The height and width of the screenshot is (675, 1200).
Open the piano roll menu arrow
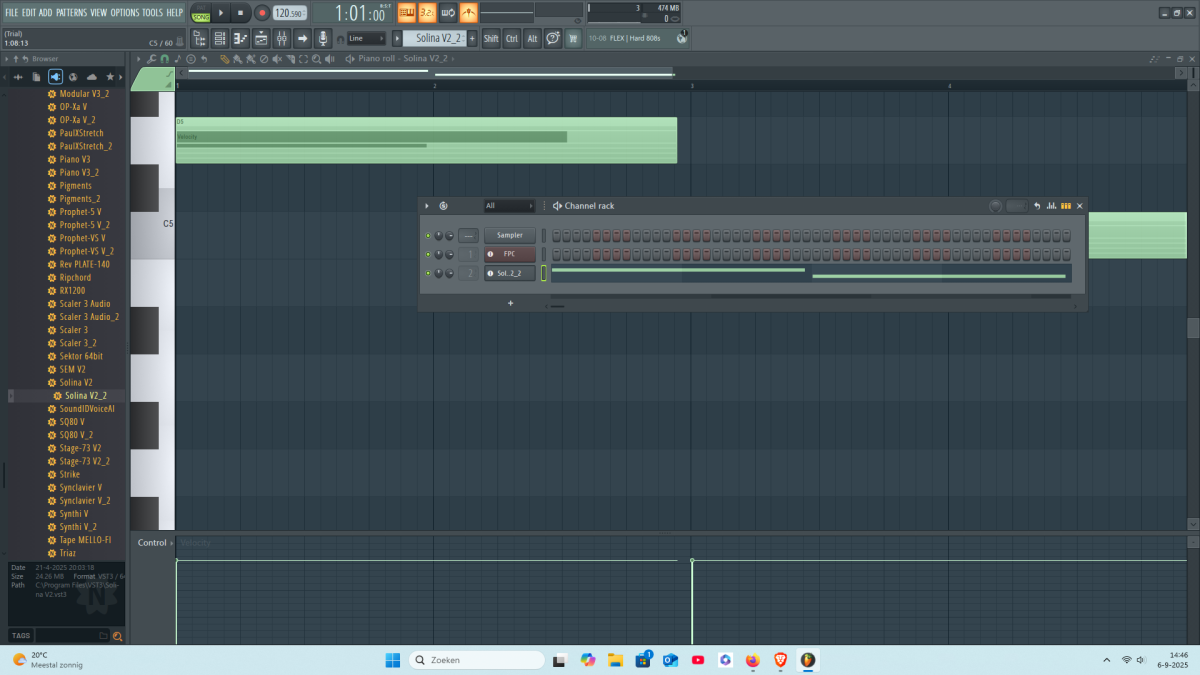coord(139,59)
